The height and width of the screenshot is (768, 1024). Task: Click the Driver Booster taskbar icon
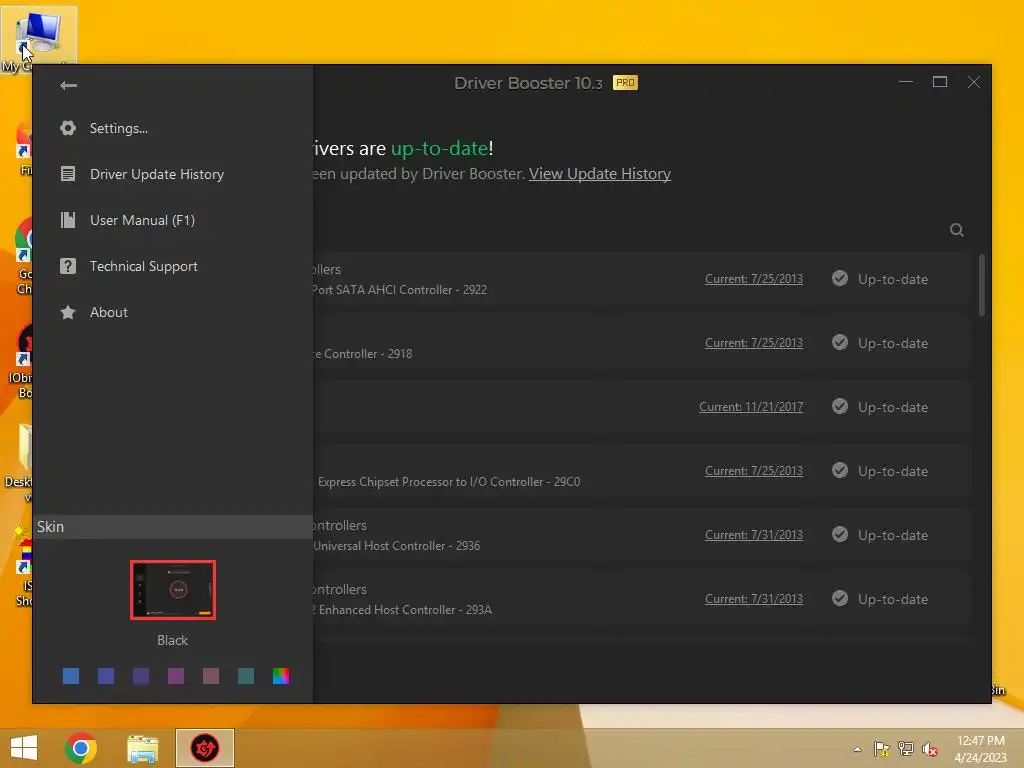(204, 748)
